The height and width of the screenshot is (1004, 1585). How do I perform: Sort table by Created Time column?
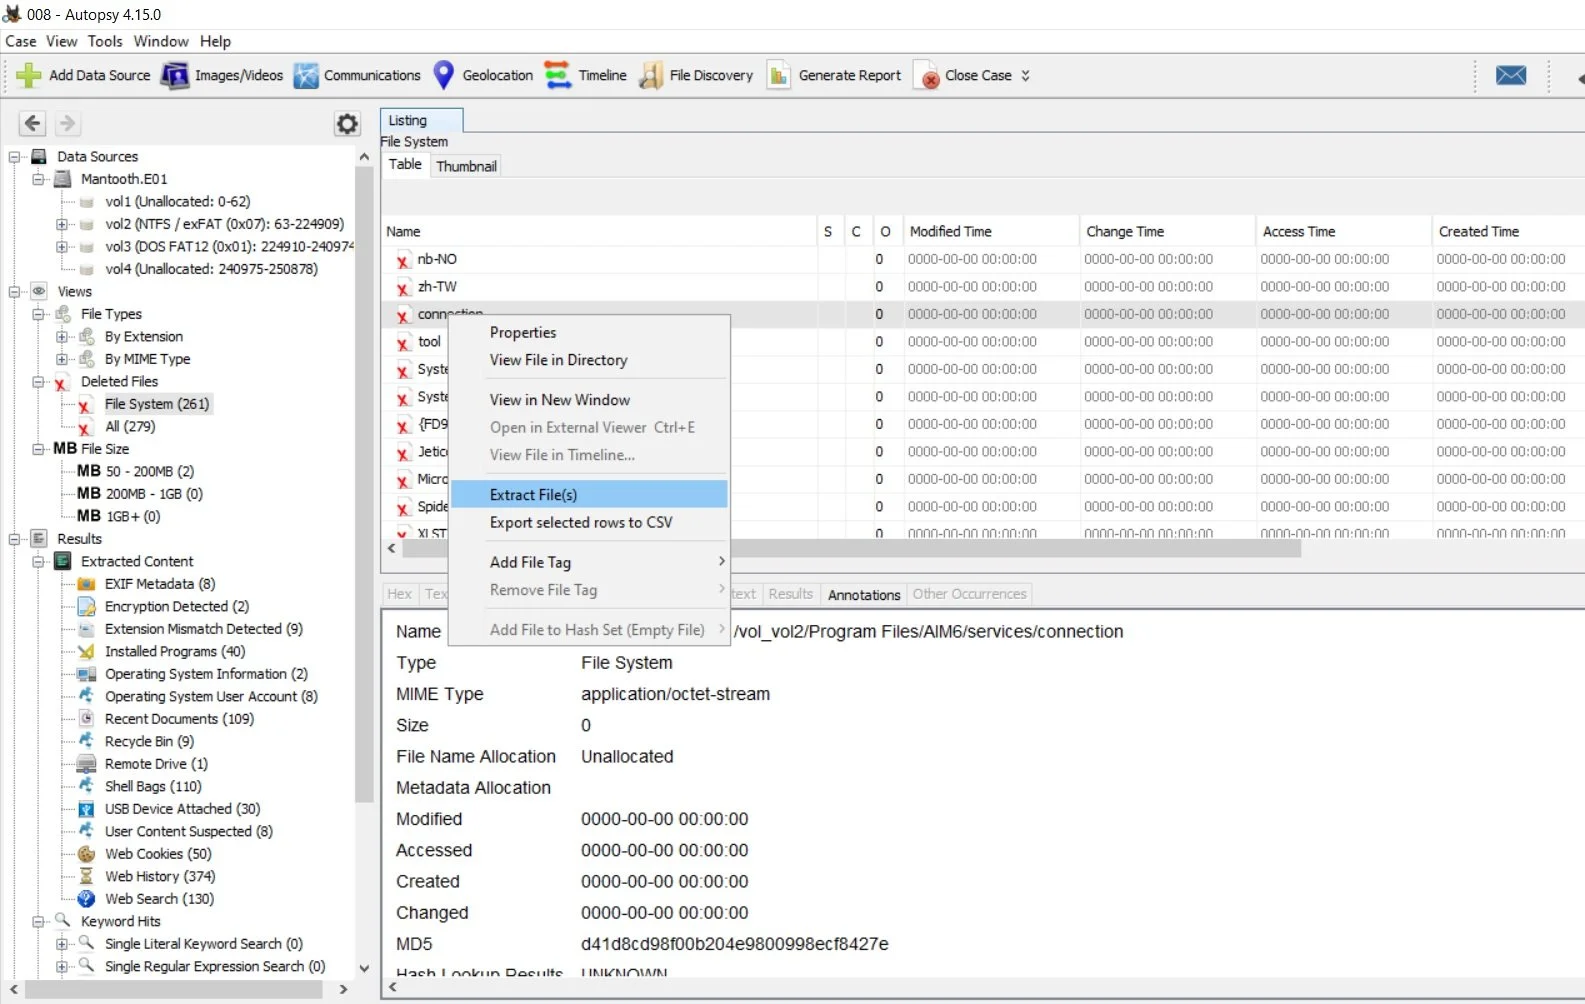1508,231
